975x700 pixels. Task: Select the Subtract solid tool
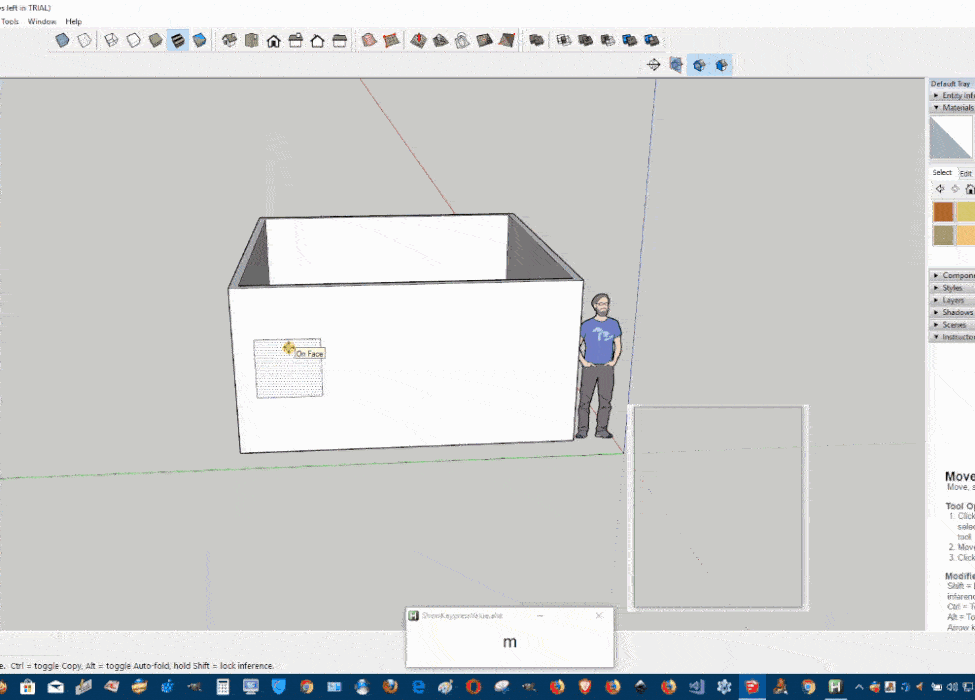click(x=608, y=40)
